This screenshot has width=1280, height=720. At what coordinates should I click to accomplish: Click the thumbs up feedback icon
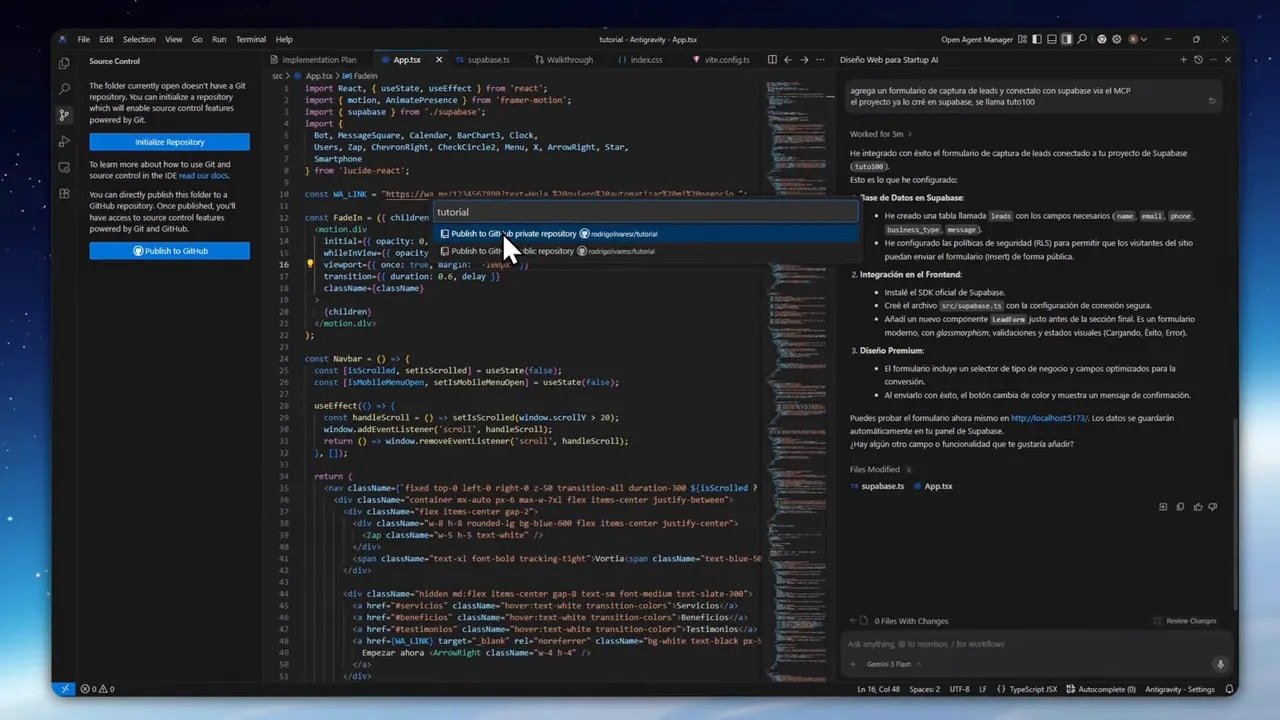coord(1198,507)
